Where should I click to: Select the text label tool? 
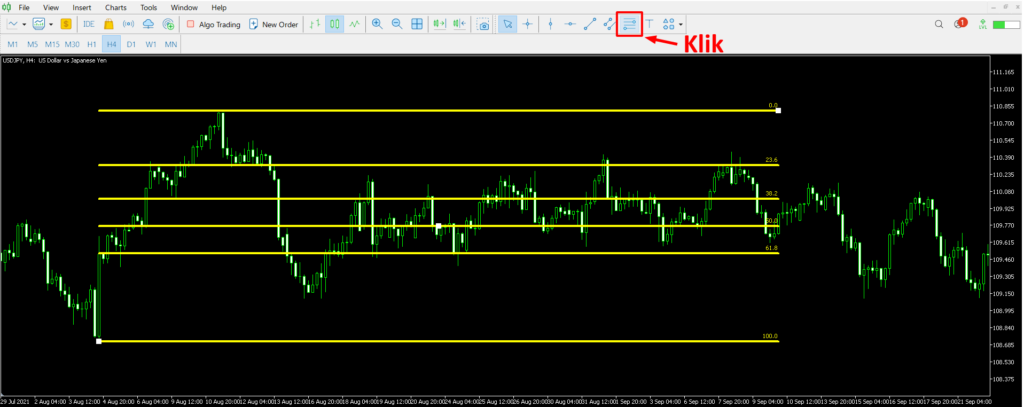(x=649, y=24)
